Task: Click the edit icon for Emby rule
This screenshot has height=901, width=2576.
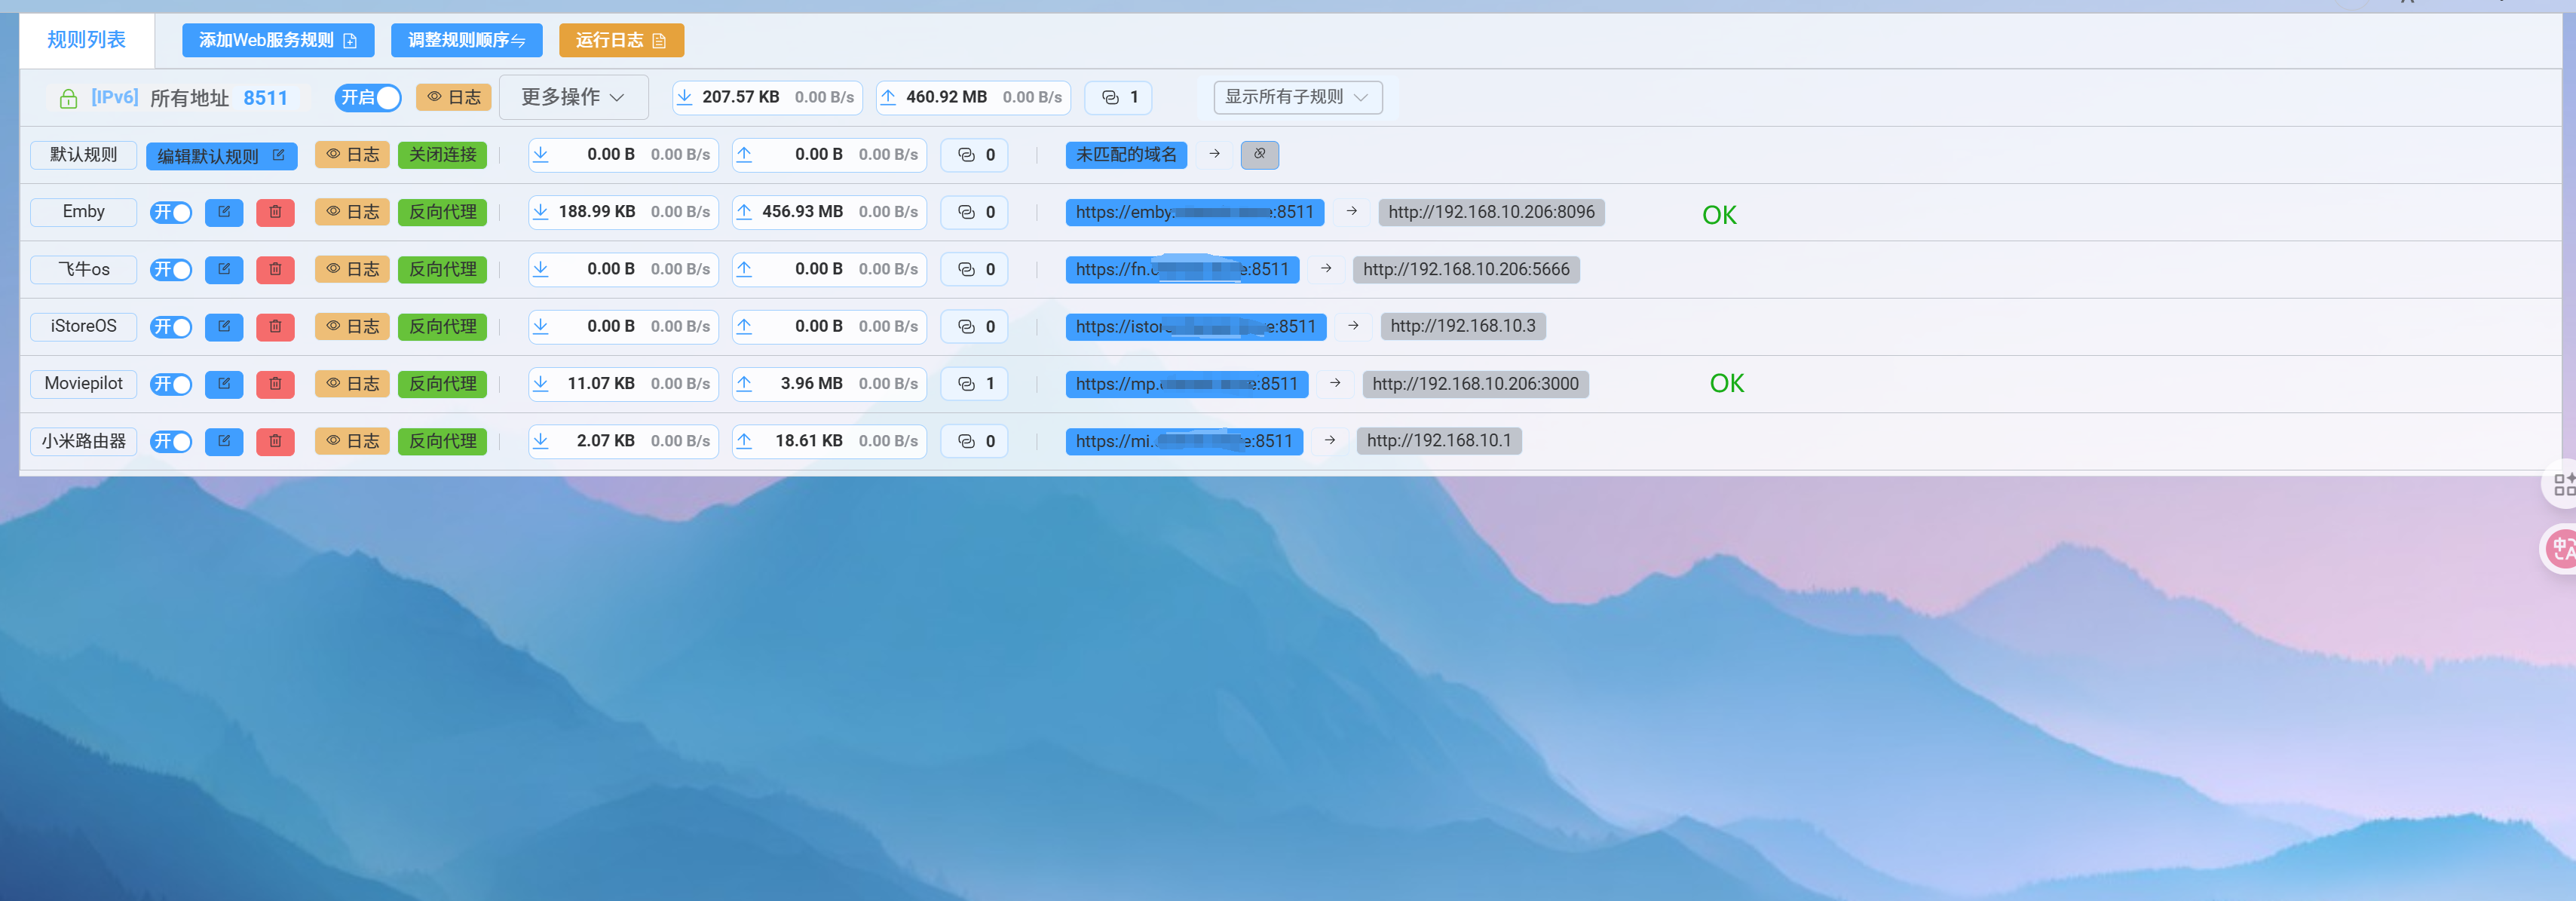Action: 224,212
